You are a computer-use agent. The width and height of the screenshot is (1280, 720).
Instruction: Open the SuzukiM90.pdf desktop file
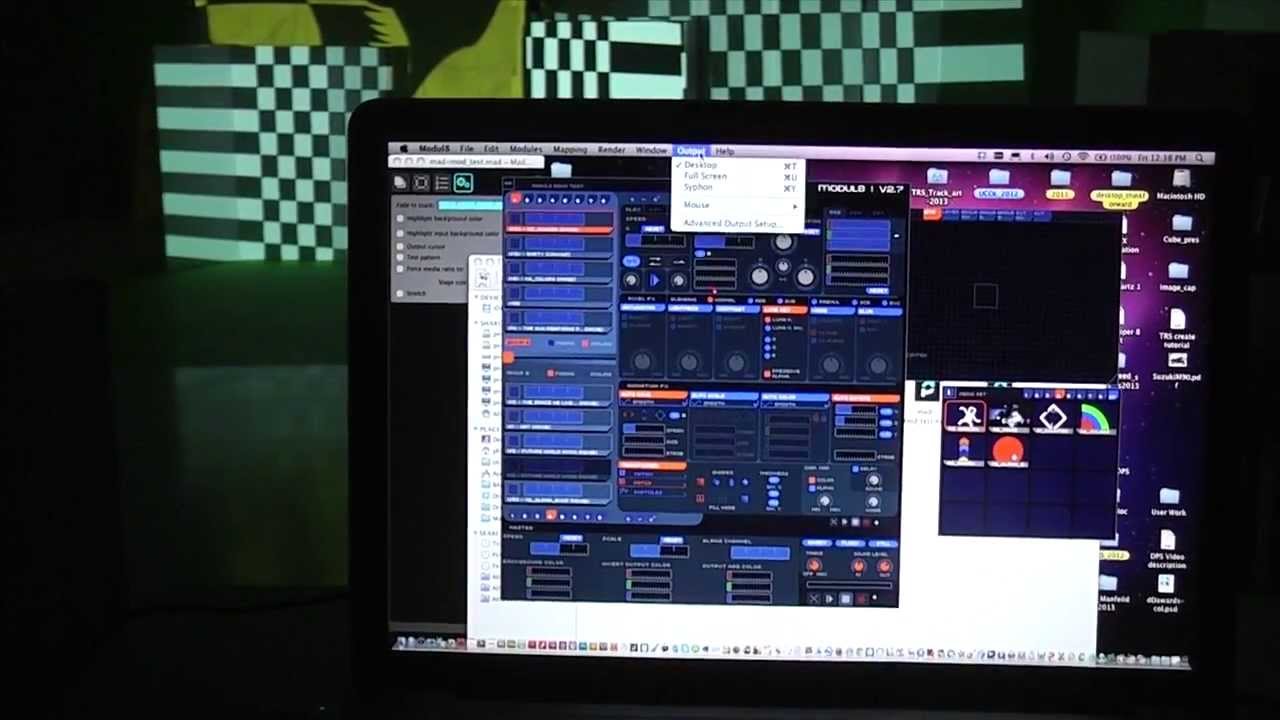click(x=1177, y=368)
